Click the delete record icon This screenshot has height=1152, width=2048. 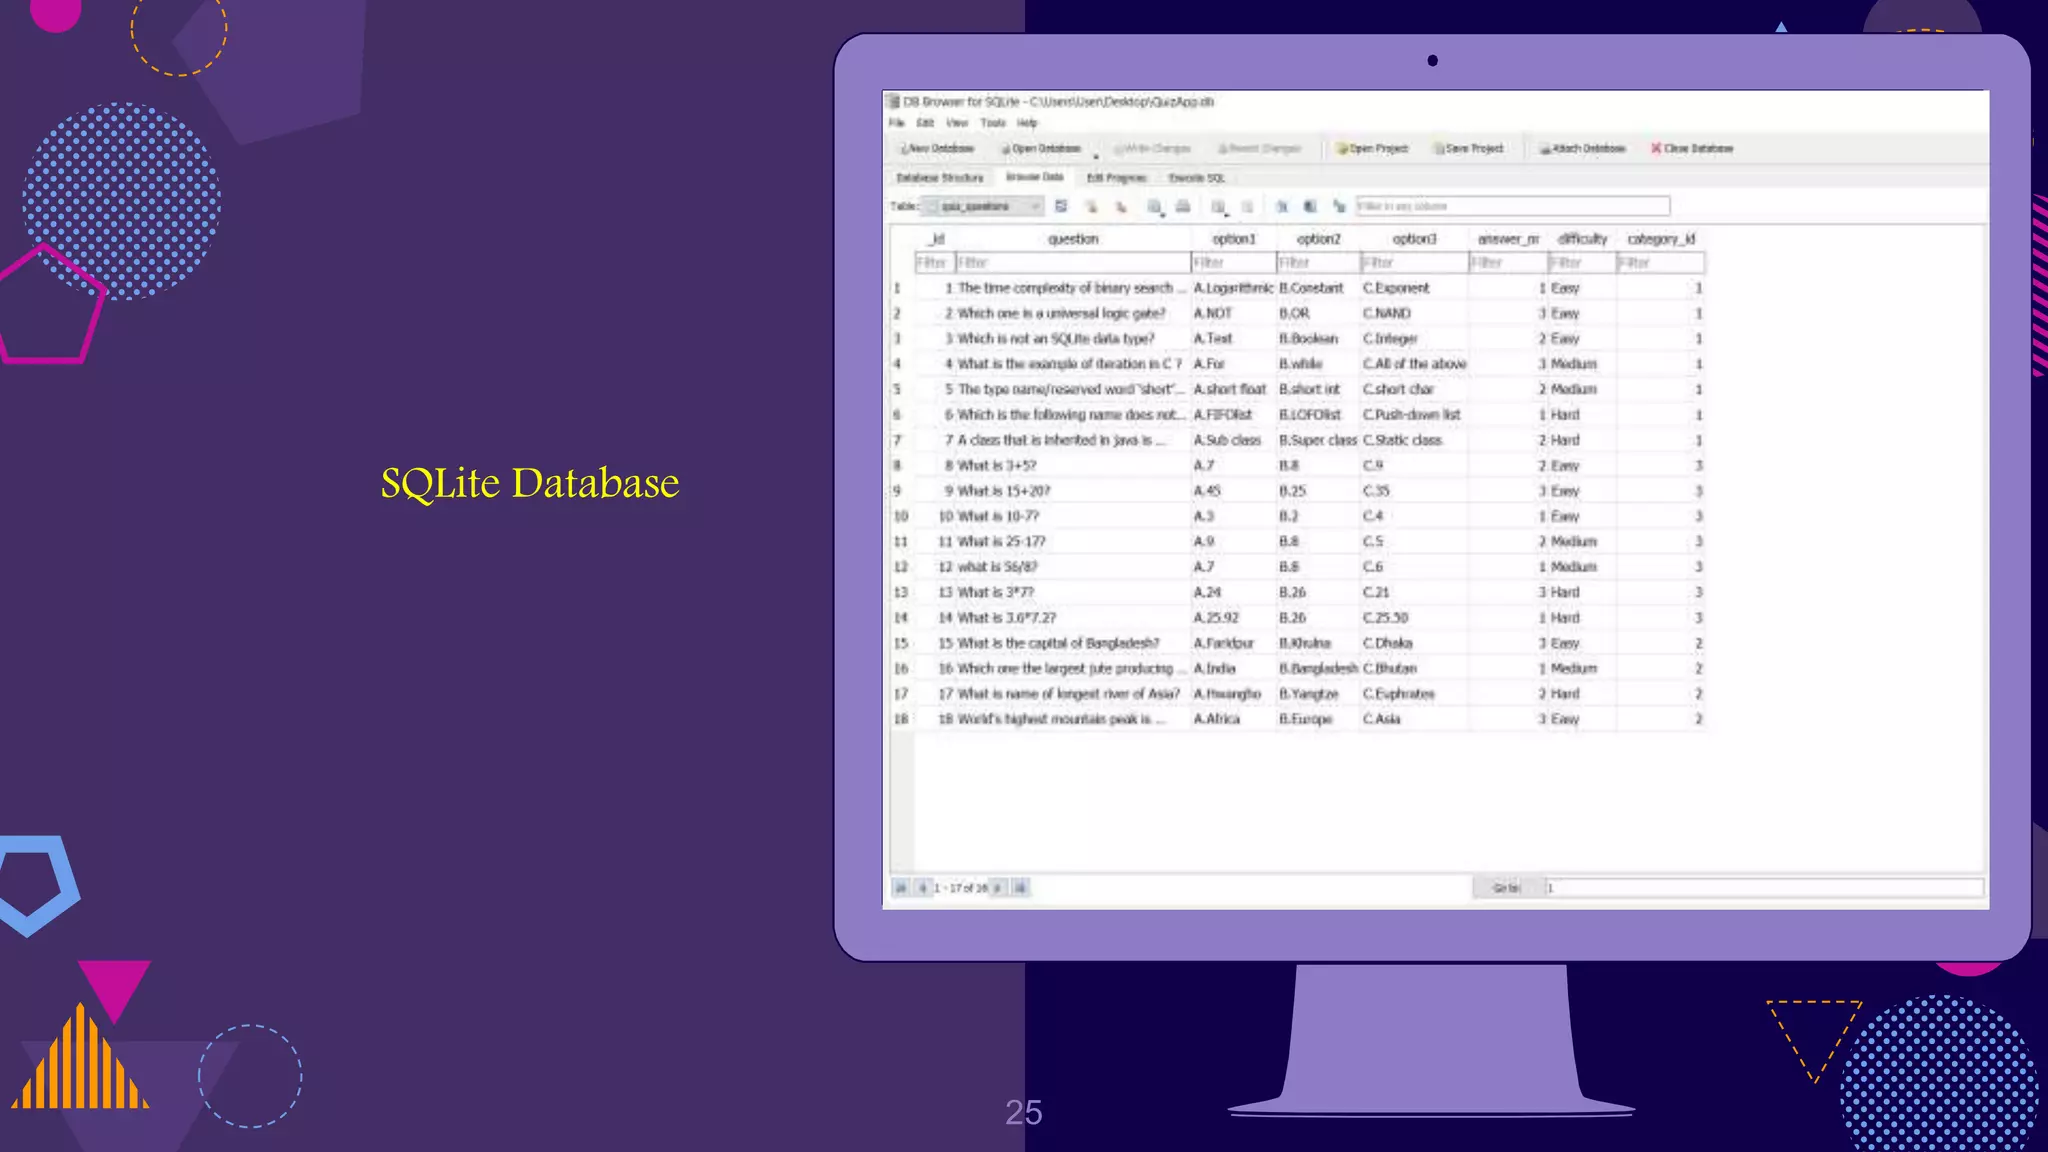tap(1247, 207)
